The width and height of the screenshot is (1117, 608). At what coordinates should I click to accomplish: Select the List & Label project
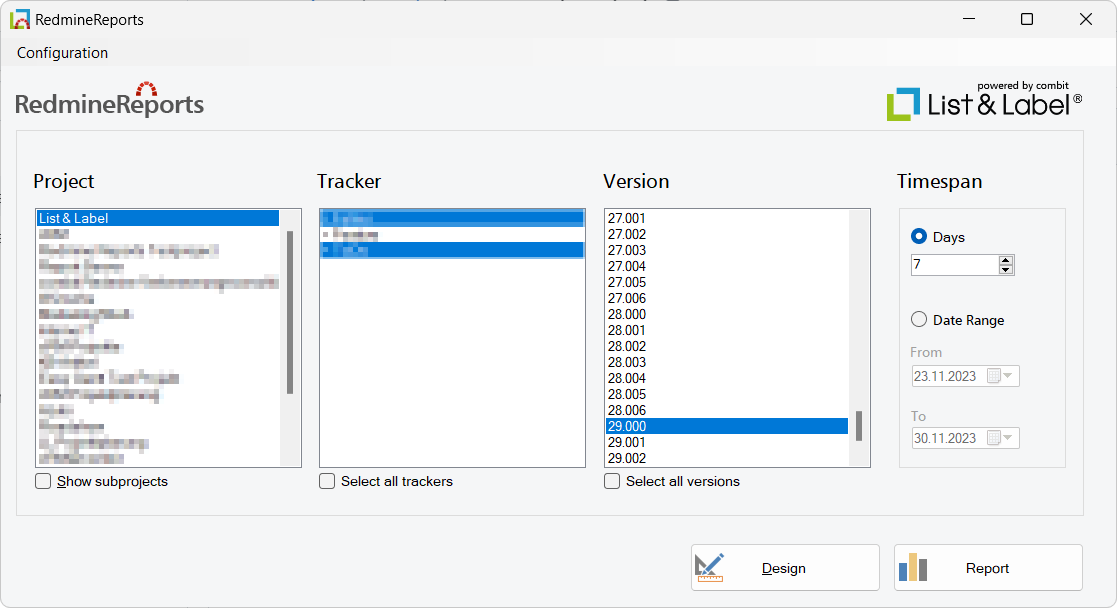157,218
